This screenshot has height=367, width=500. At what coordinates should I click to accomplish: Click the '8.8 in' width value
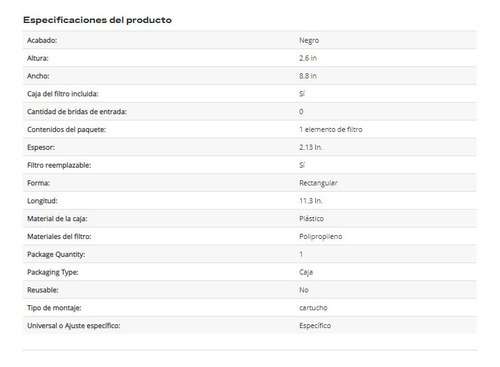pyautogui.click(x=308, y=76)
